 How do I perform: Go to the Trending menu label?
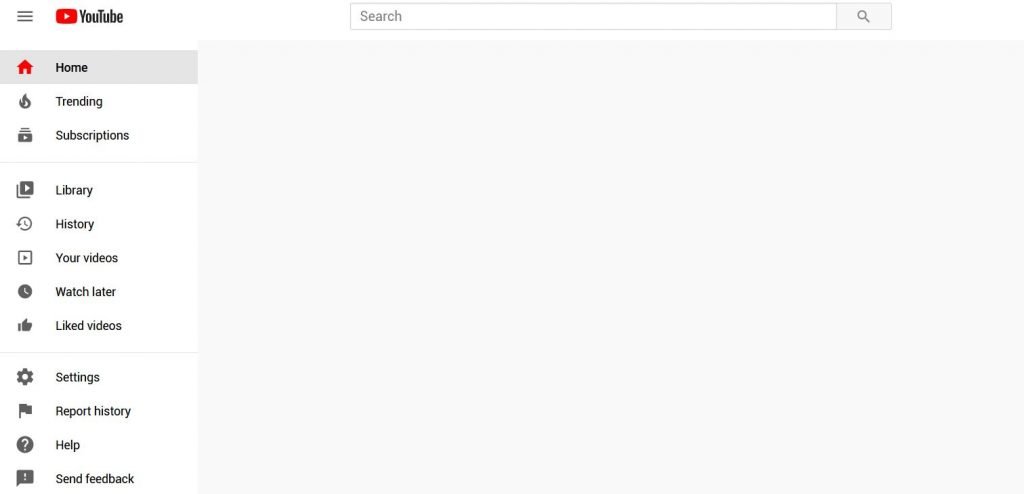pos(79,101)
